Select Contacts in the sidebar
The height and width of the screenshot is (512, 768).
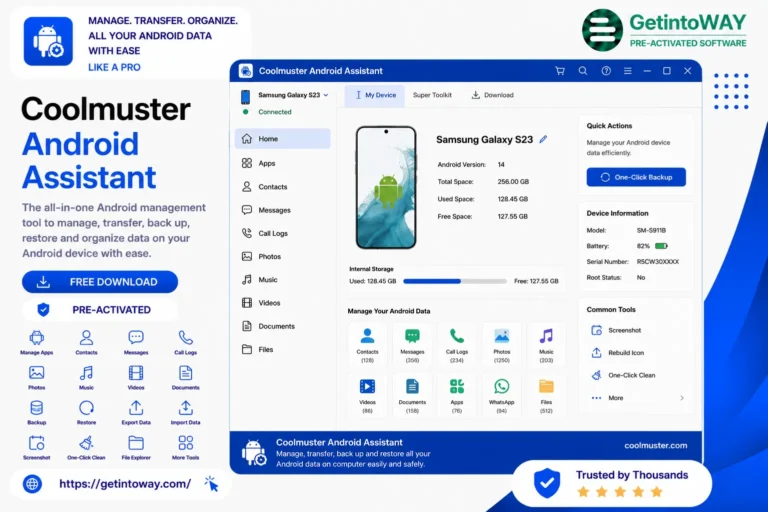click(283, 187)
